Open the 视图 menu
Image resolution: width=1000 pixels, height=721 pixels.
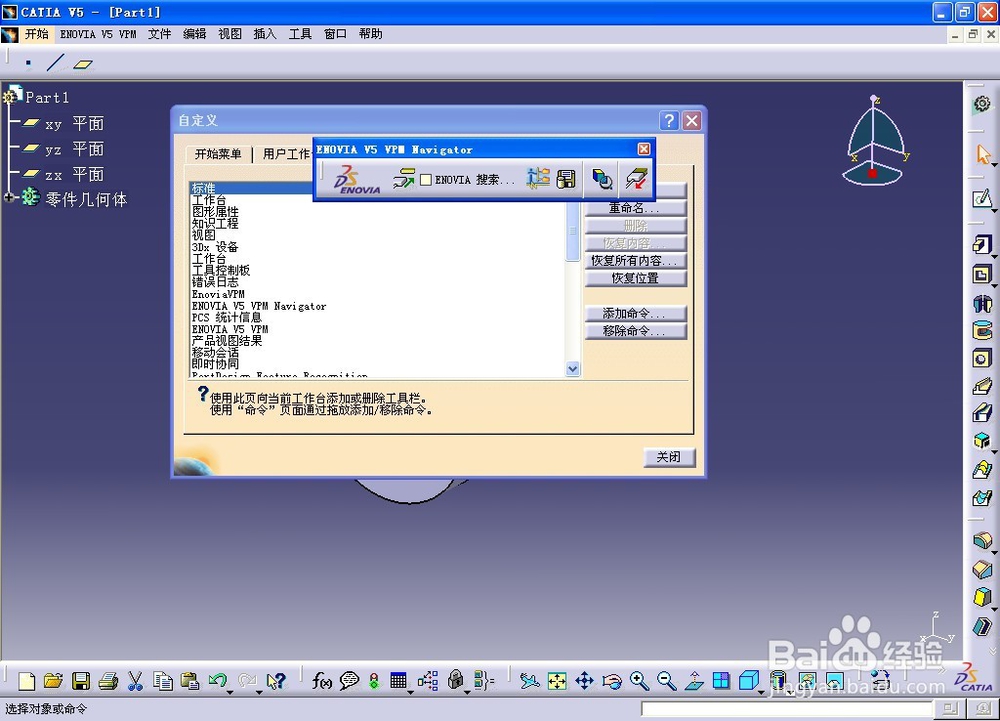point(230,34)
